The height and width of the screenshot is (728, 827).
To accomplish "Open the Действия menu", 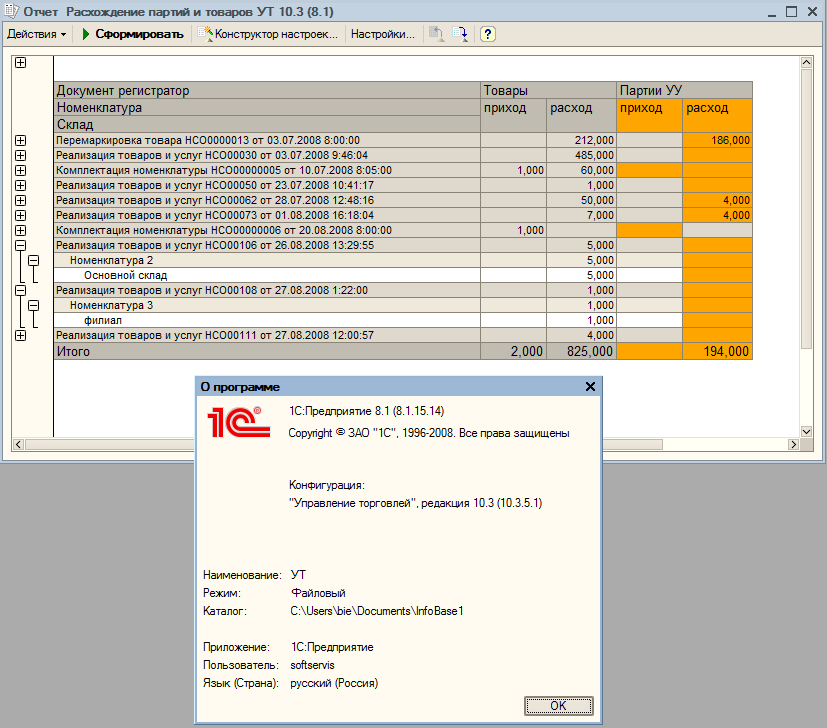I will point(36,34).
